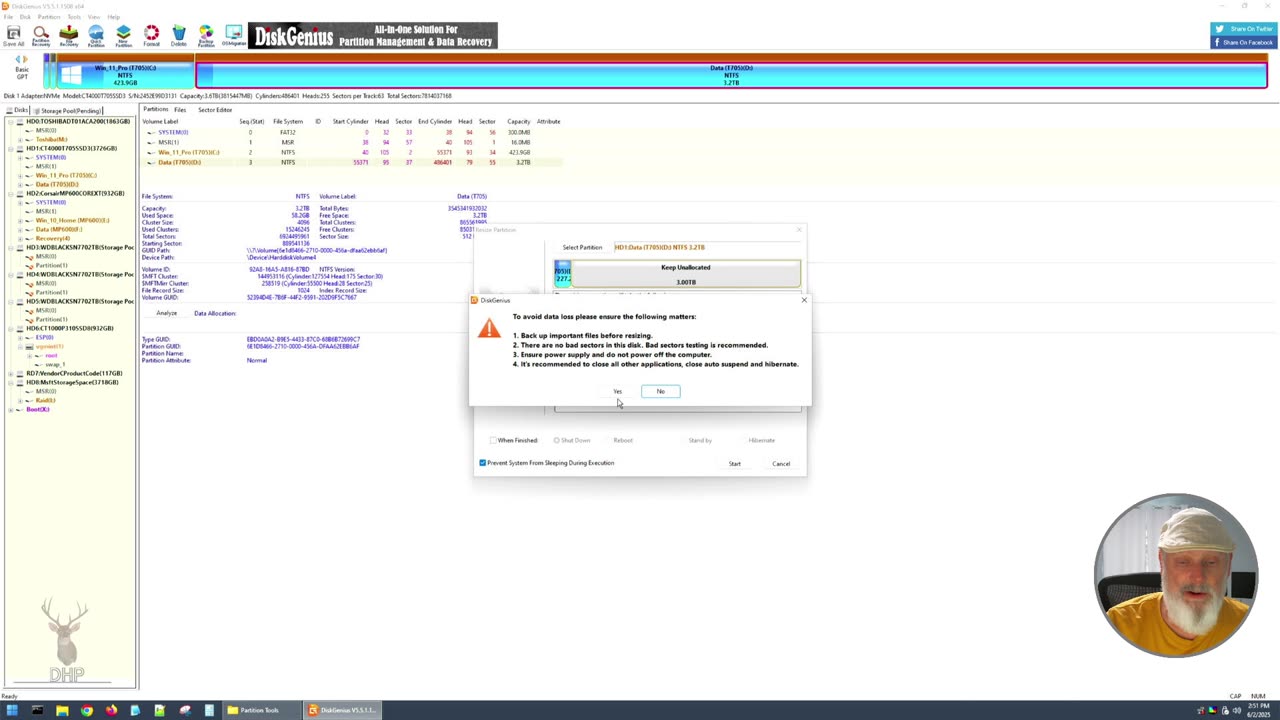Collapse the HD2 Corsair MP600 disk node

click(x=10, y=193)
